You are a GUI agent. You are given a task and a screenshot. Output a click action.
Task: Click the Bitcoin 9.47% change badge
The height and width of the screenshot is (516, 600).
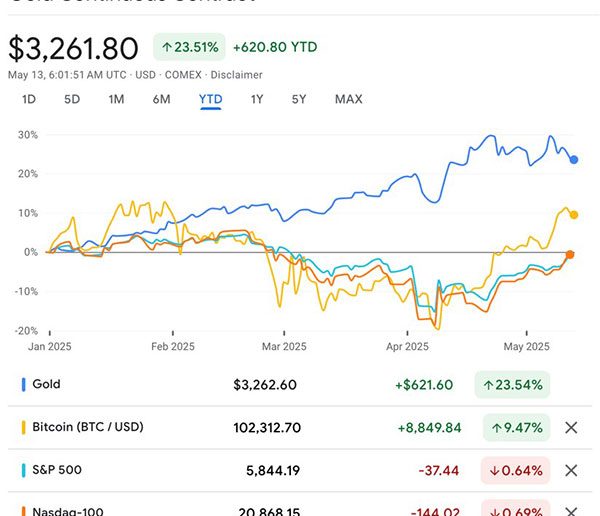coord(517,428)
